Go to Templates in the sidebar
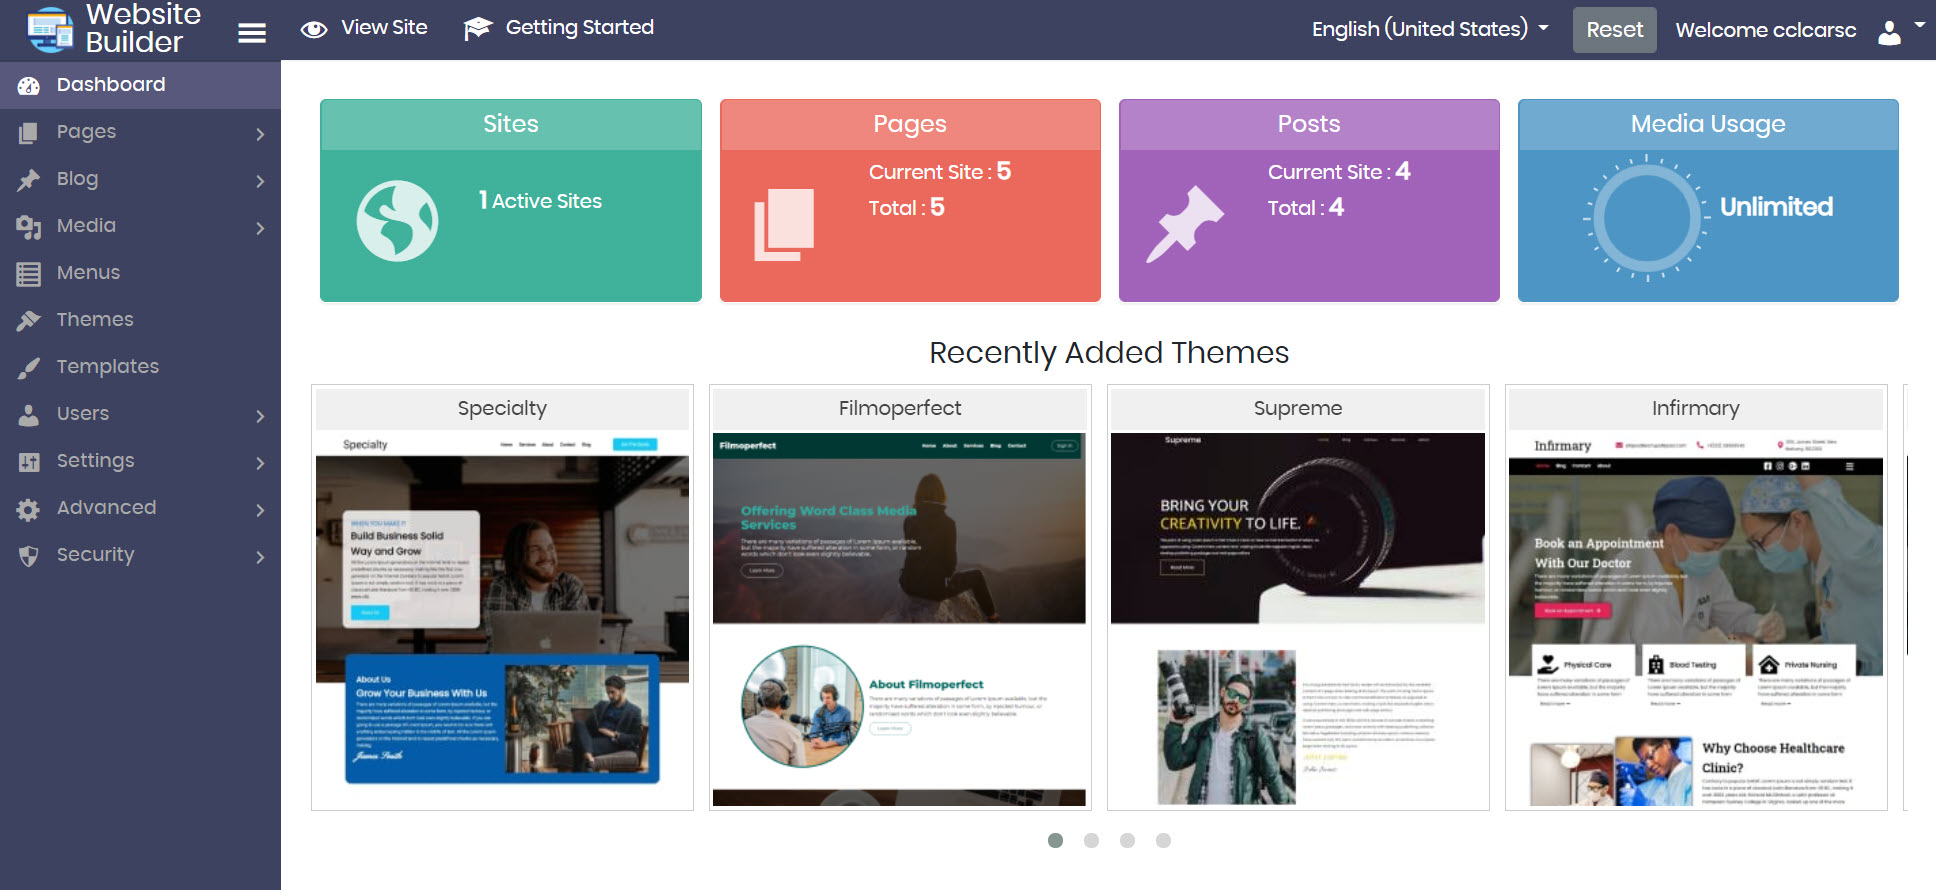 (107, 367)
